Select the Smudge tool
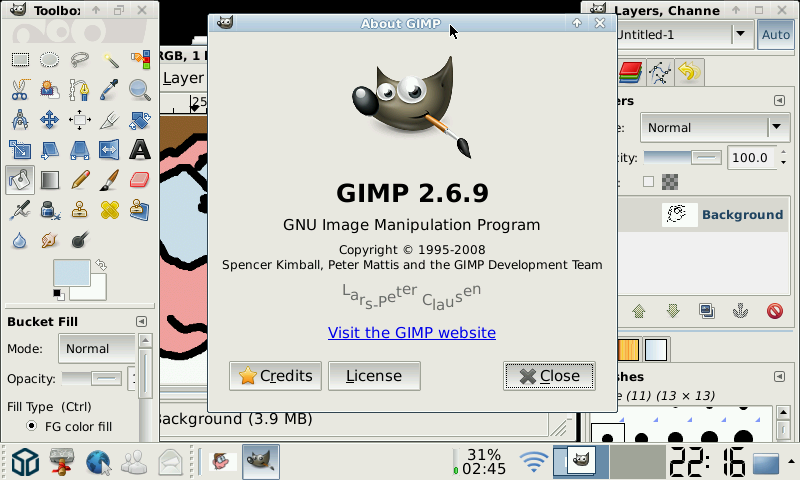The height and width of the screenshot is (480, 800). pyautogui.click(x=49, y=240)
